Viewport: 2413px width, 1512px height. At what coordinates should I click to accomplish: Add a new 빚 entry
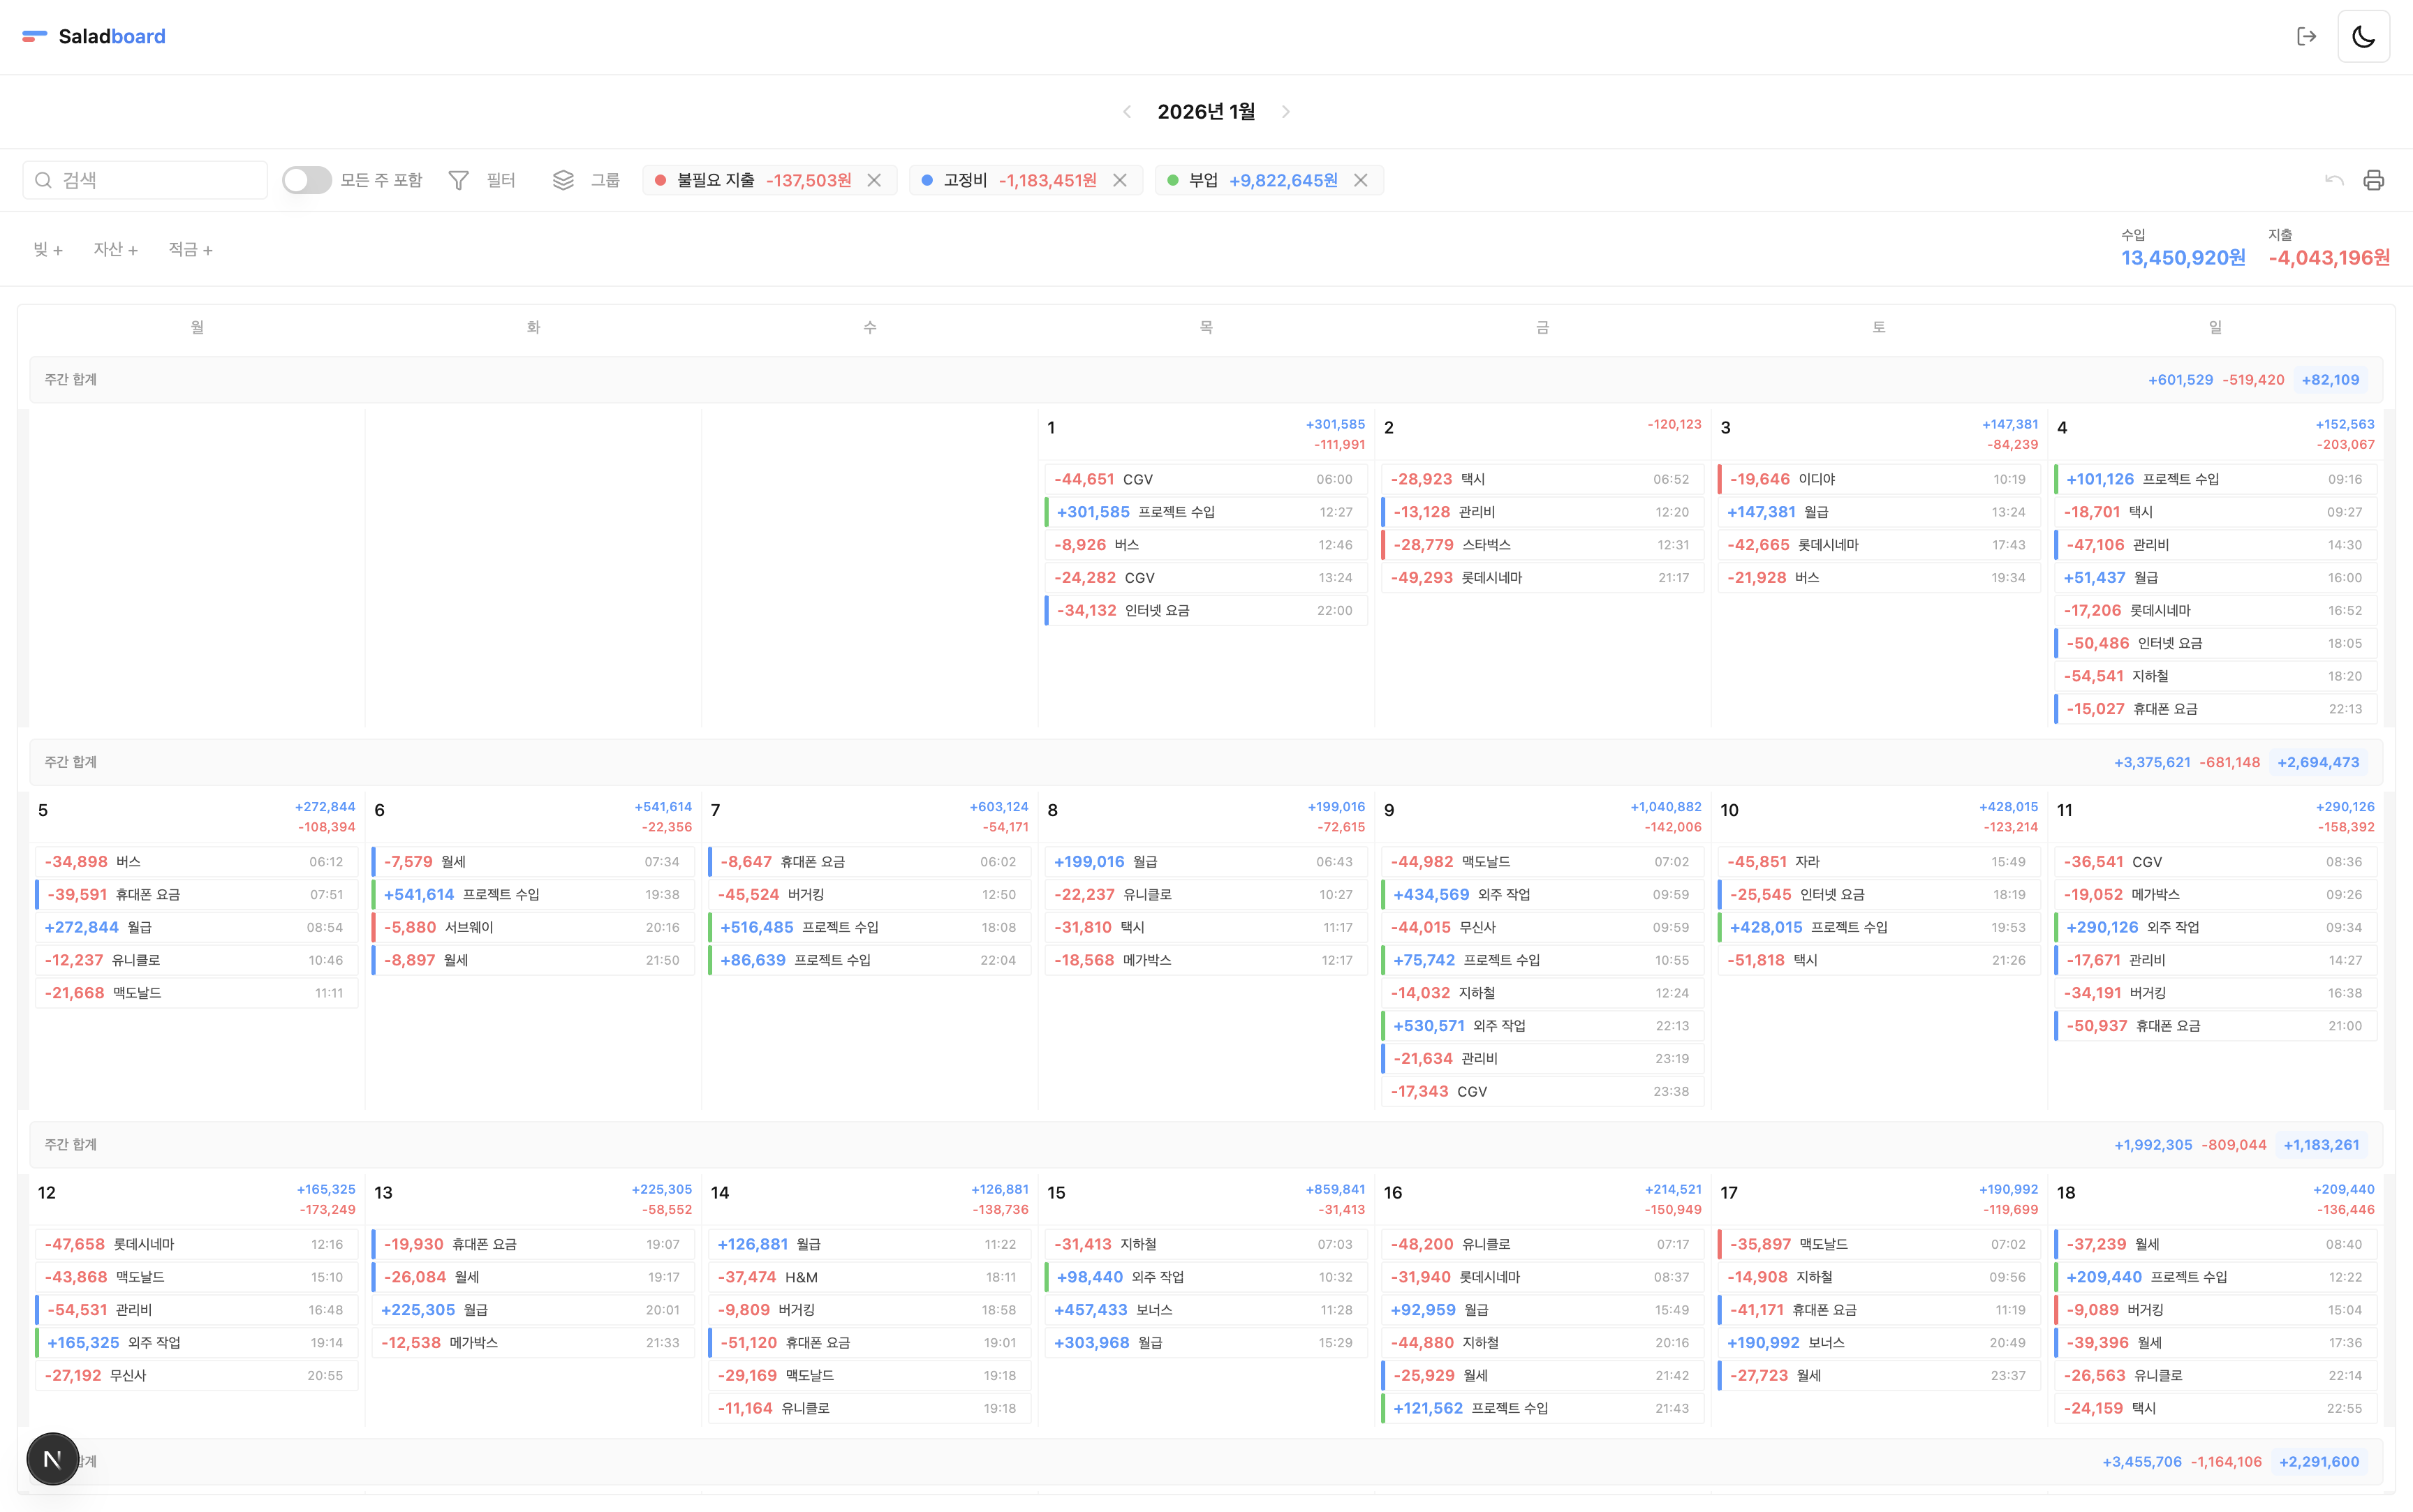48,249
